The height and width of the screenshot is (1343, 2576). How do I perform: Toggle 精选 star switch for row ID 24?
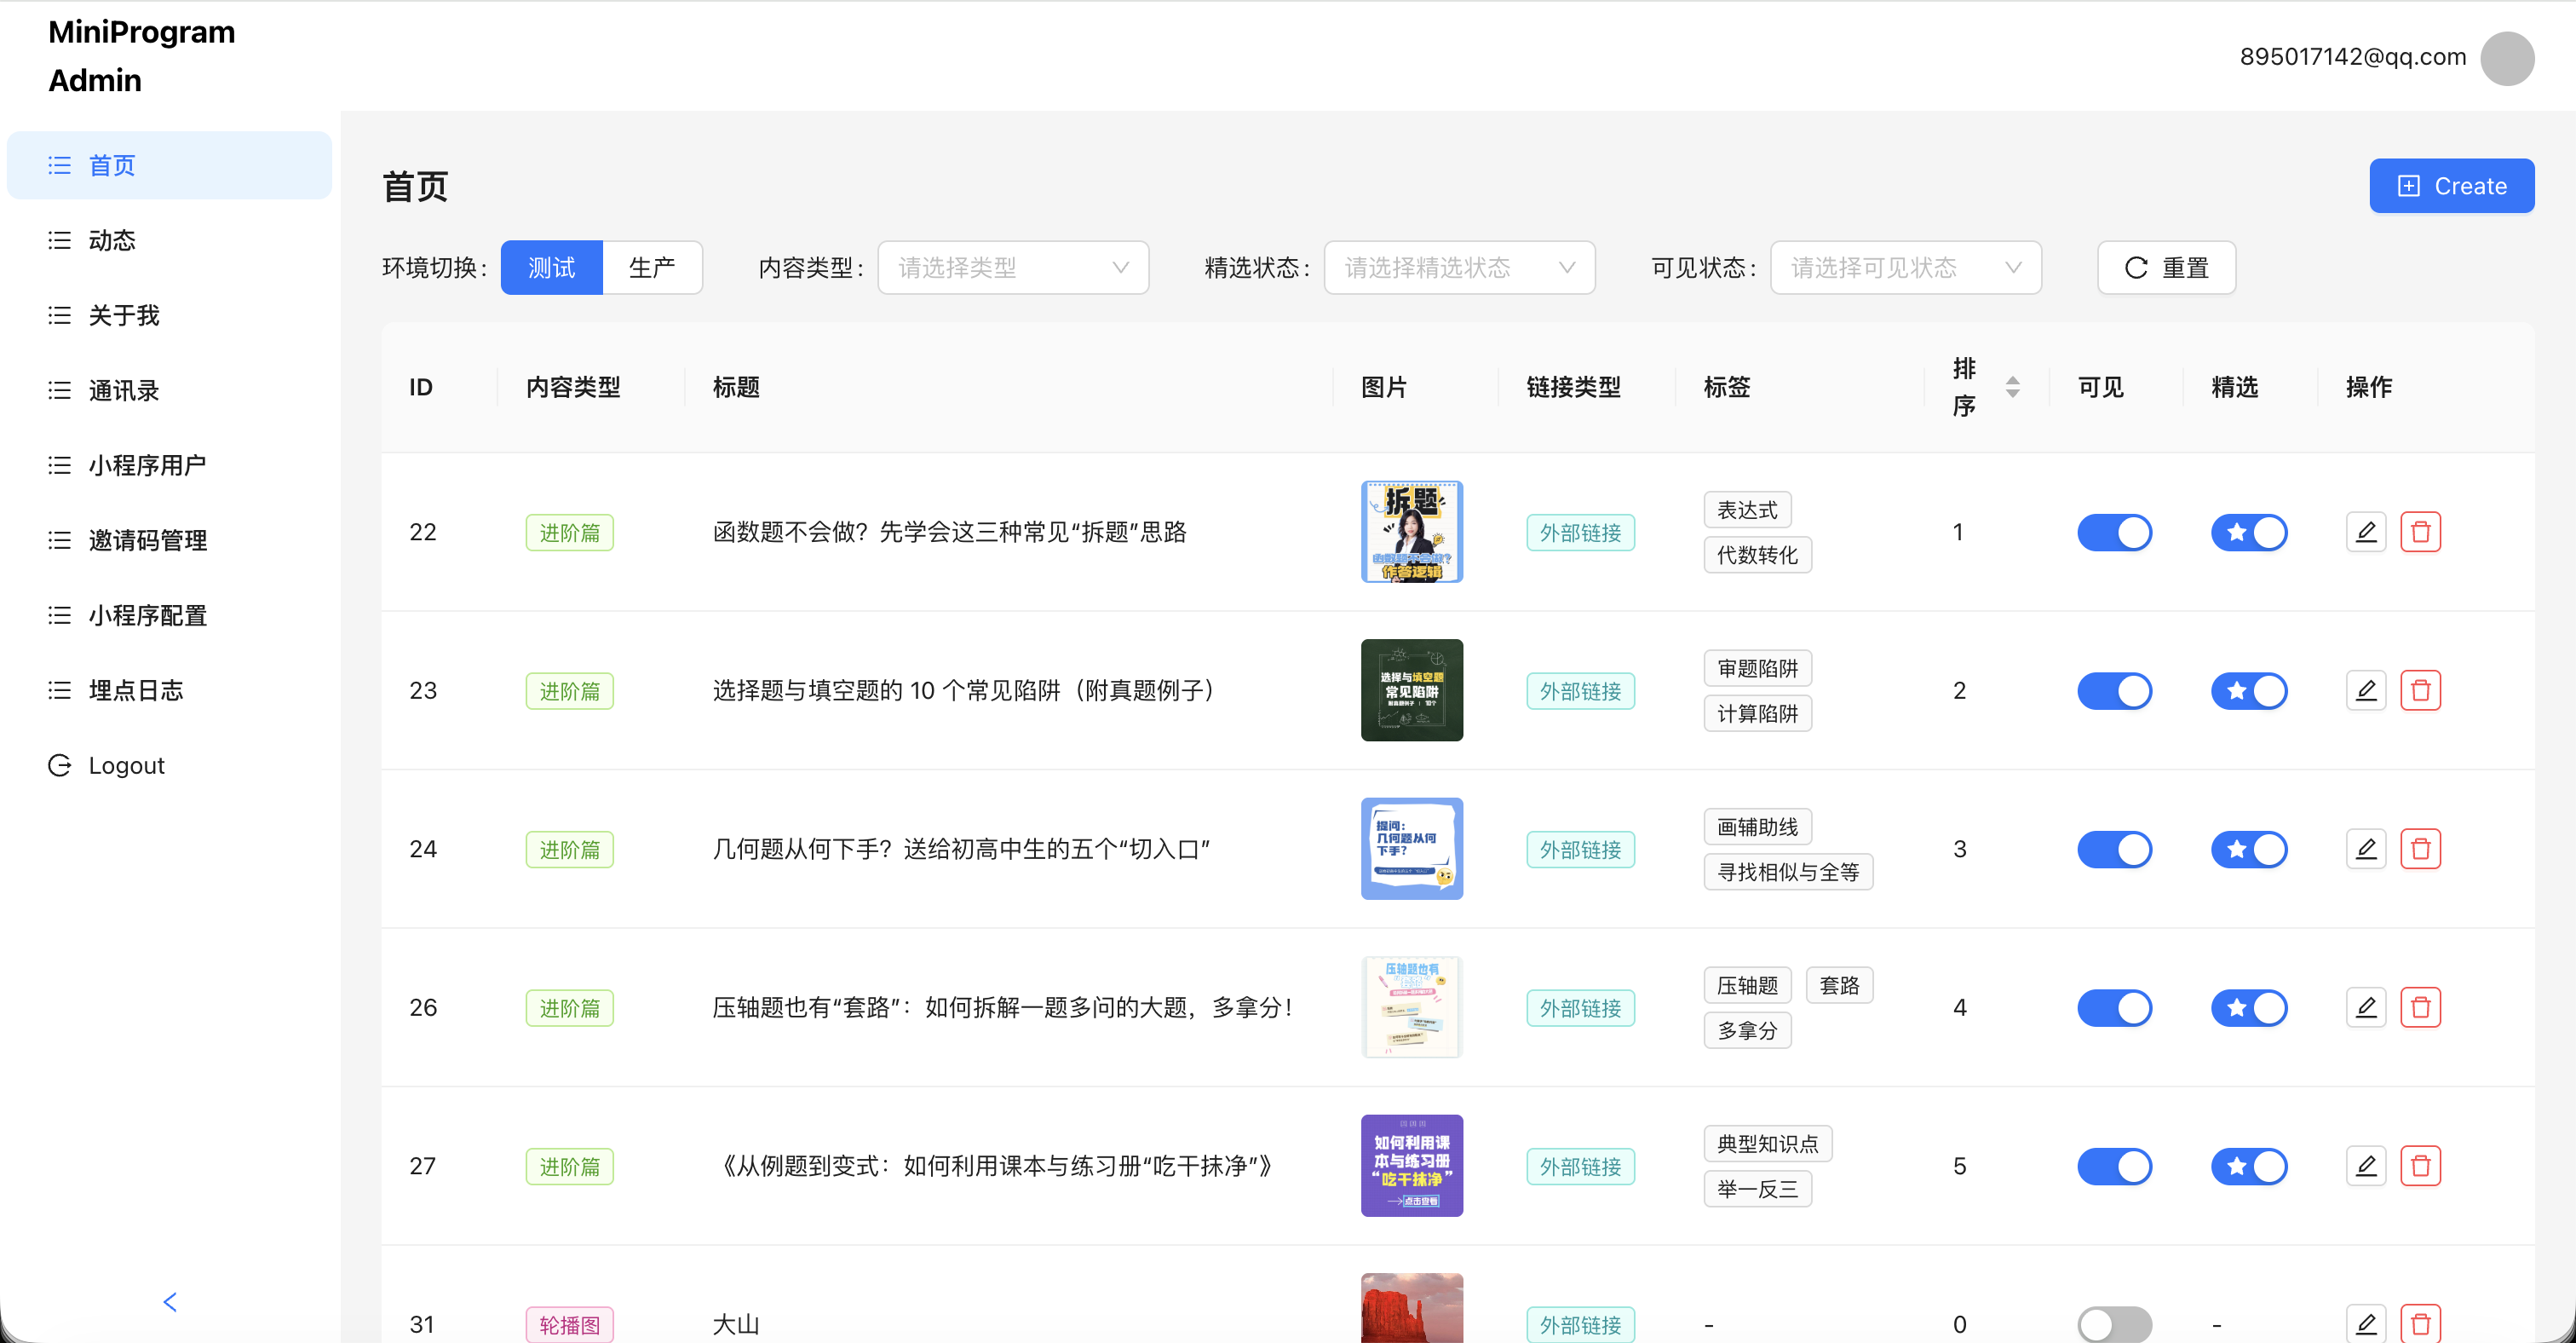click(x=2248, y=849)
